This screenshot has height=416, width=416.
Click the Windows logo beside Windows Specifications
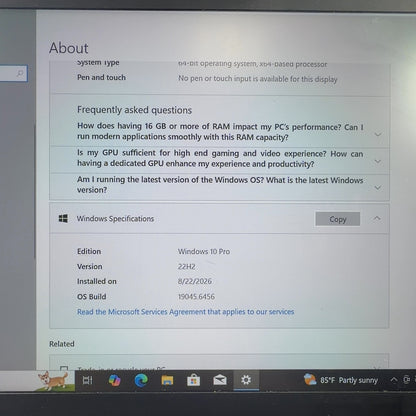pos(63,218)
